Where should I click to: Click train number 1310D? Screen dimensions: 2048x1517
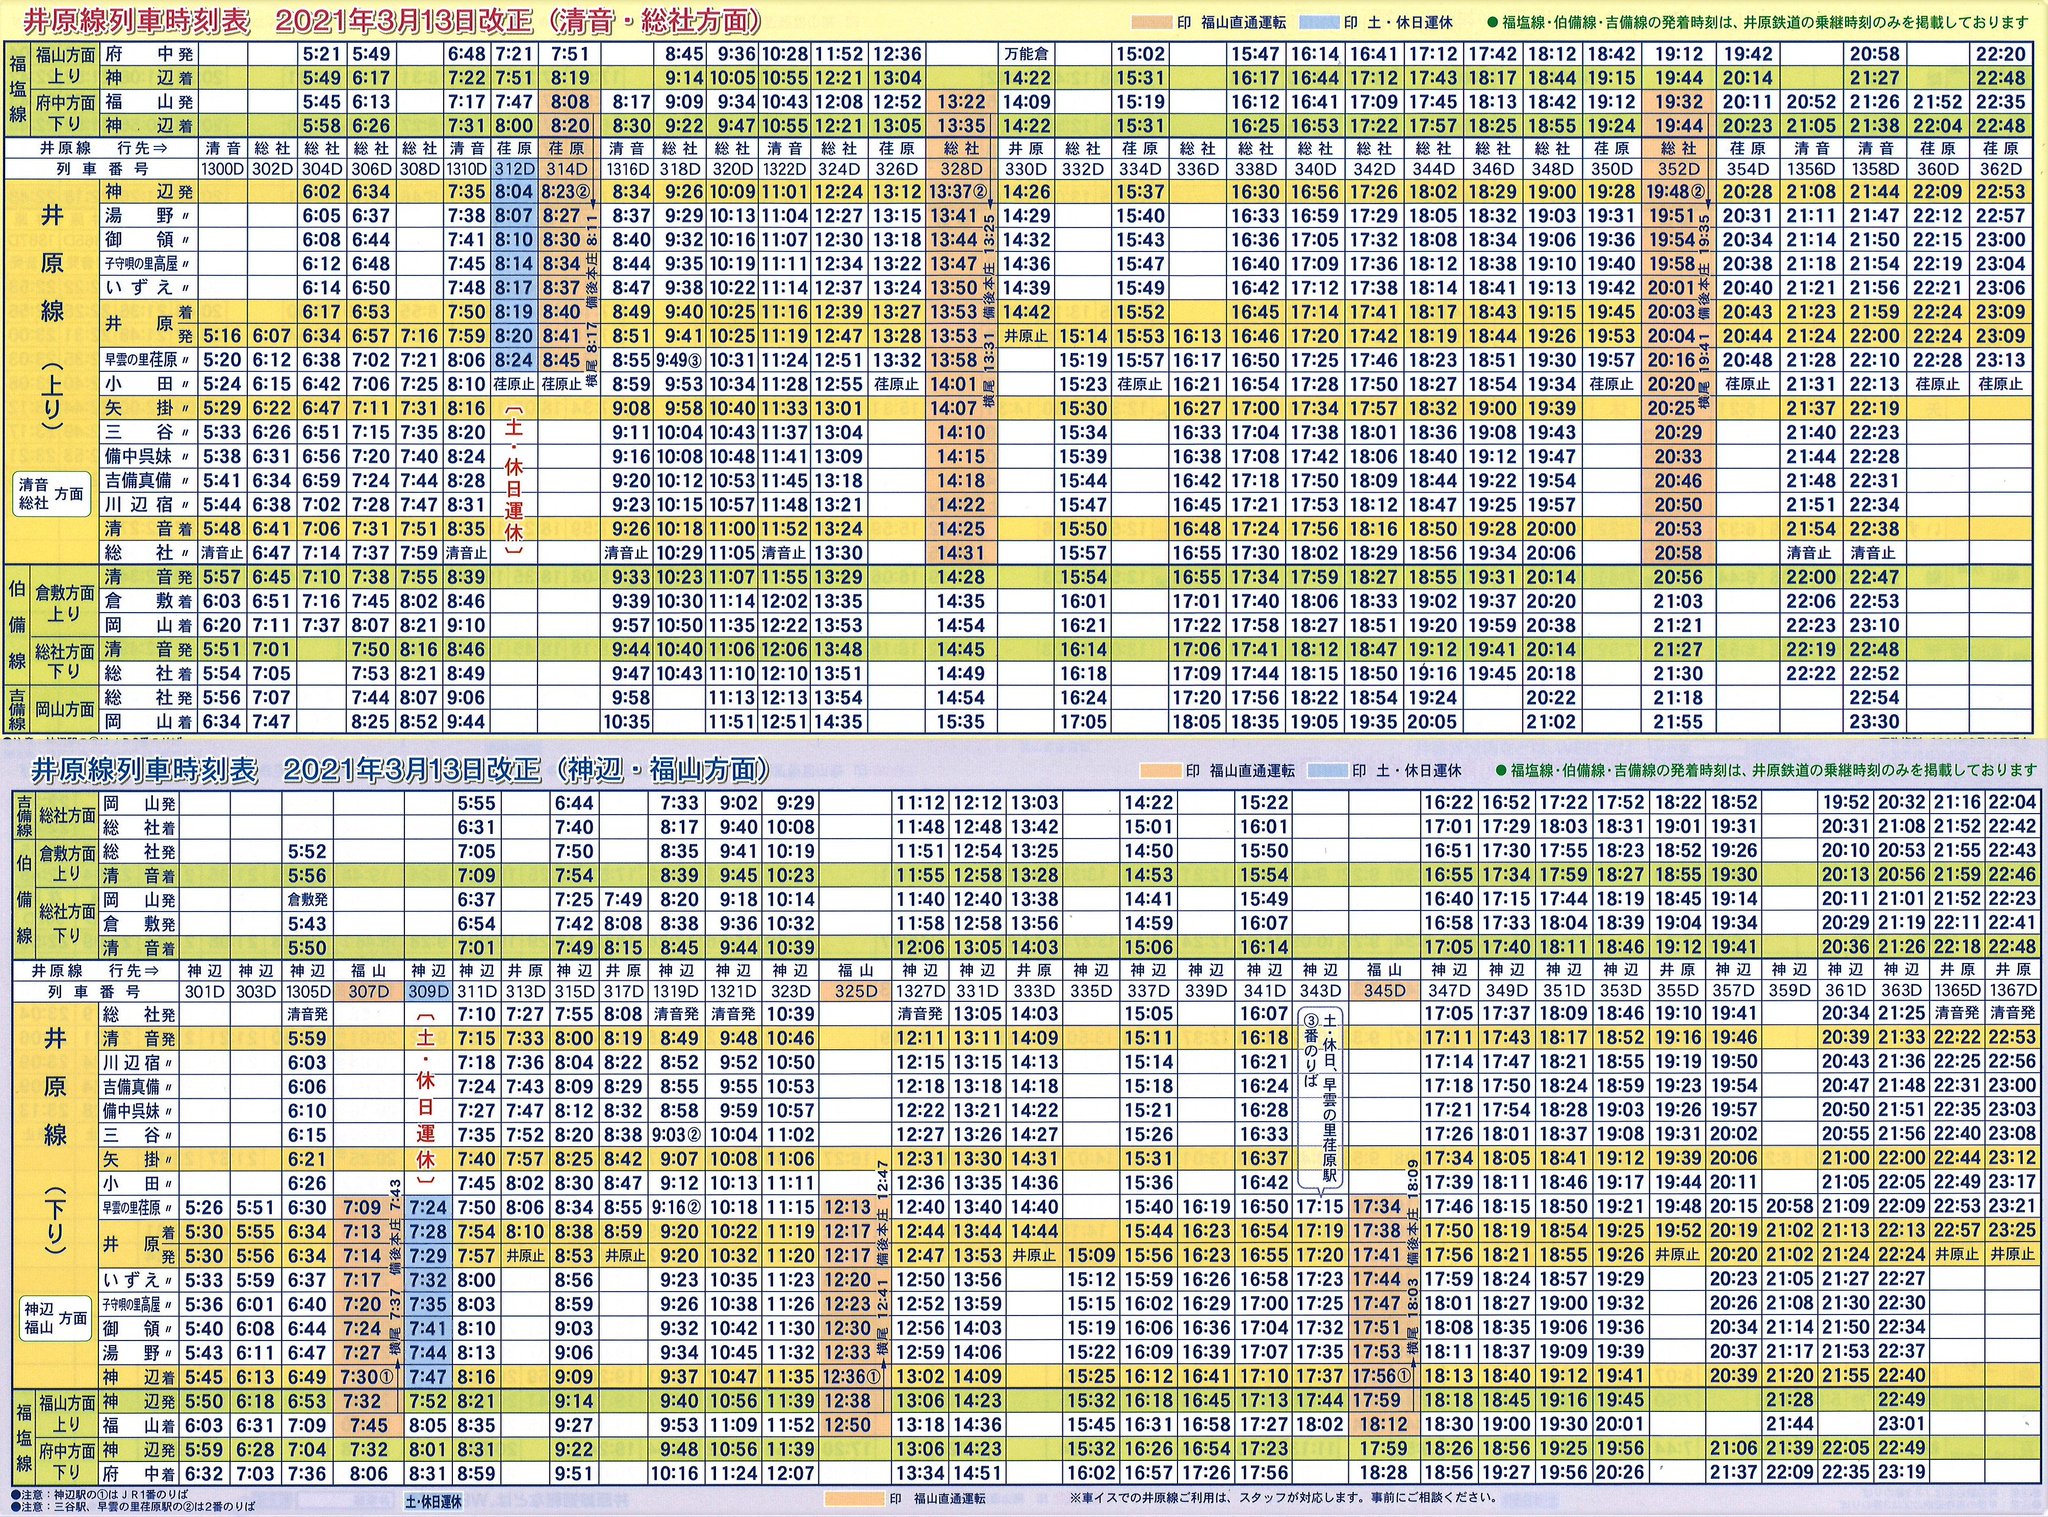tap(467, 170)
